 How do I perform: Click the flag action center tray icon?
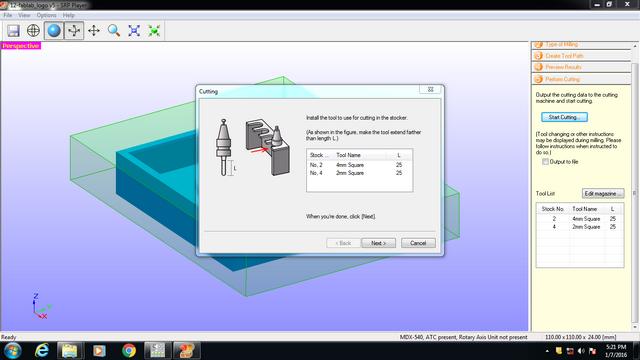[593, 351]
